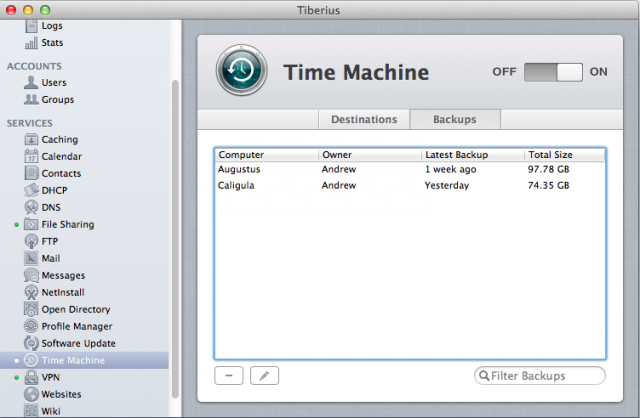
Task: Focus the Filter Backups search field
Action: 540,376
